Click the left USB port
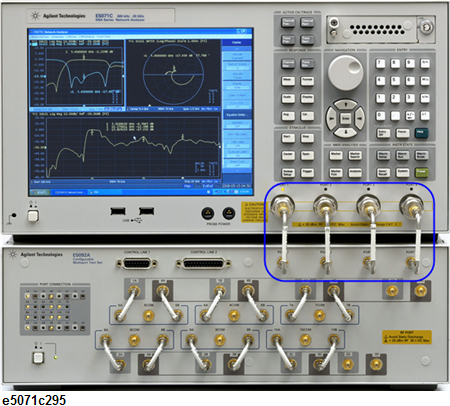Viewport: 450px width, 406px height. coord(118,211)
